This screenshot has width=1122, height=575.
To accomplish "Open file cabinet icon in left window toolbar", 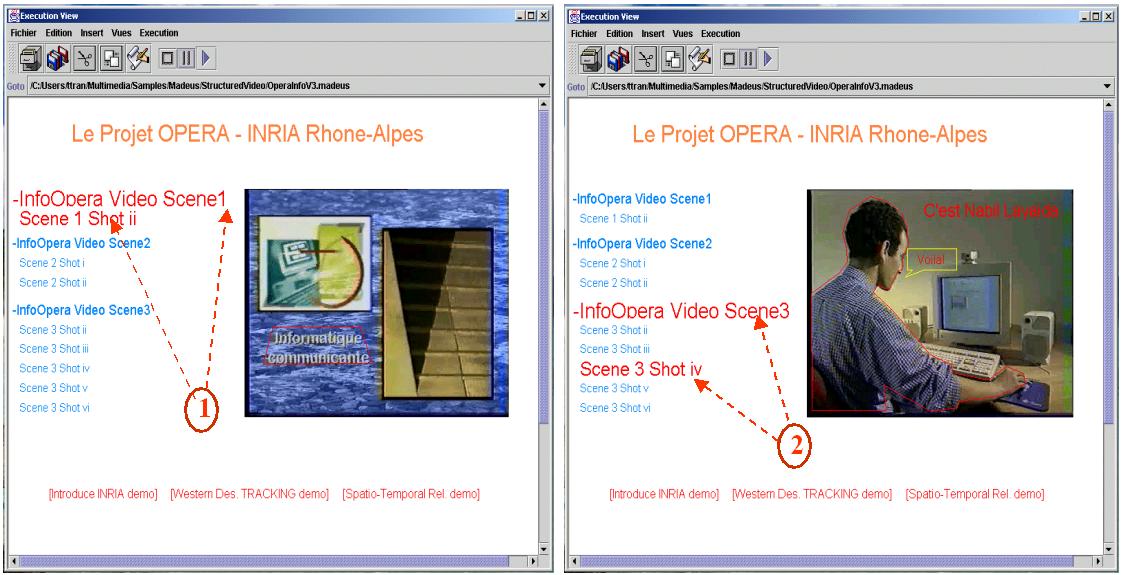I will point(31,58).
